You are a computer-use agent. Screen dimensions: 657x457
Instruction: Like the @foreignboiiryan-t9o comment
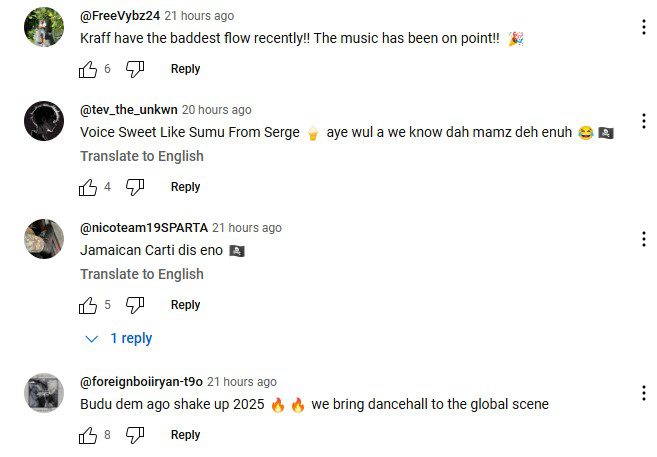click(89, 435)
